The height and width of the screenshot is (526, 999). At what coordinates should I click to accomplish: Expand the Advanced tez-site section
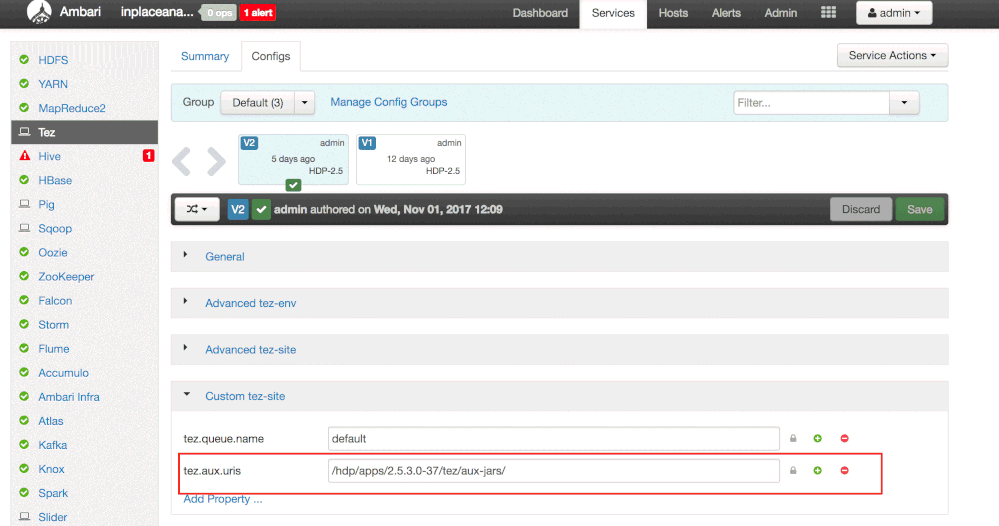(x=250, y=349)
